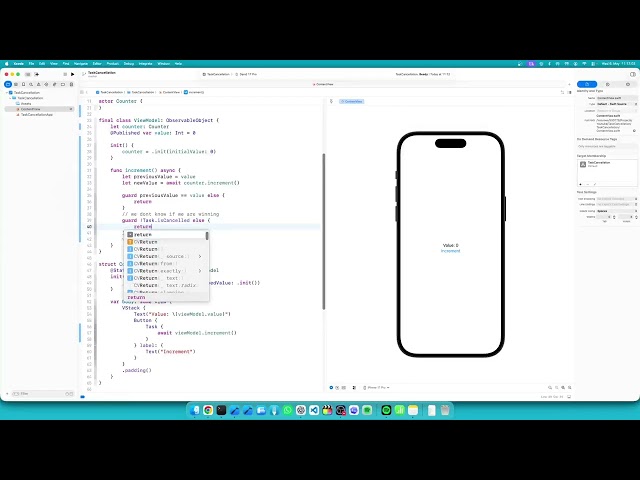Image resolution: width=640 pixels, height=480 pixels.
Task: Open the file Type dropdown in inspector
Action: (x=617, y=104)
